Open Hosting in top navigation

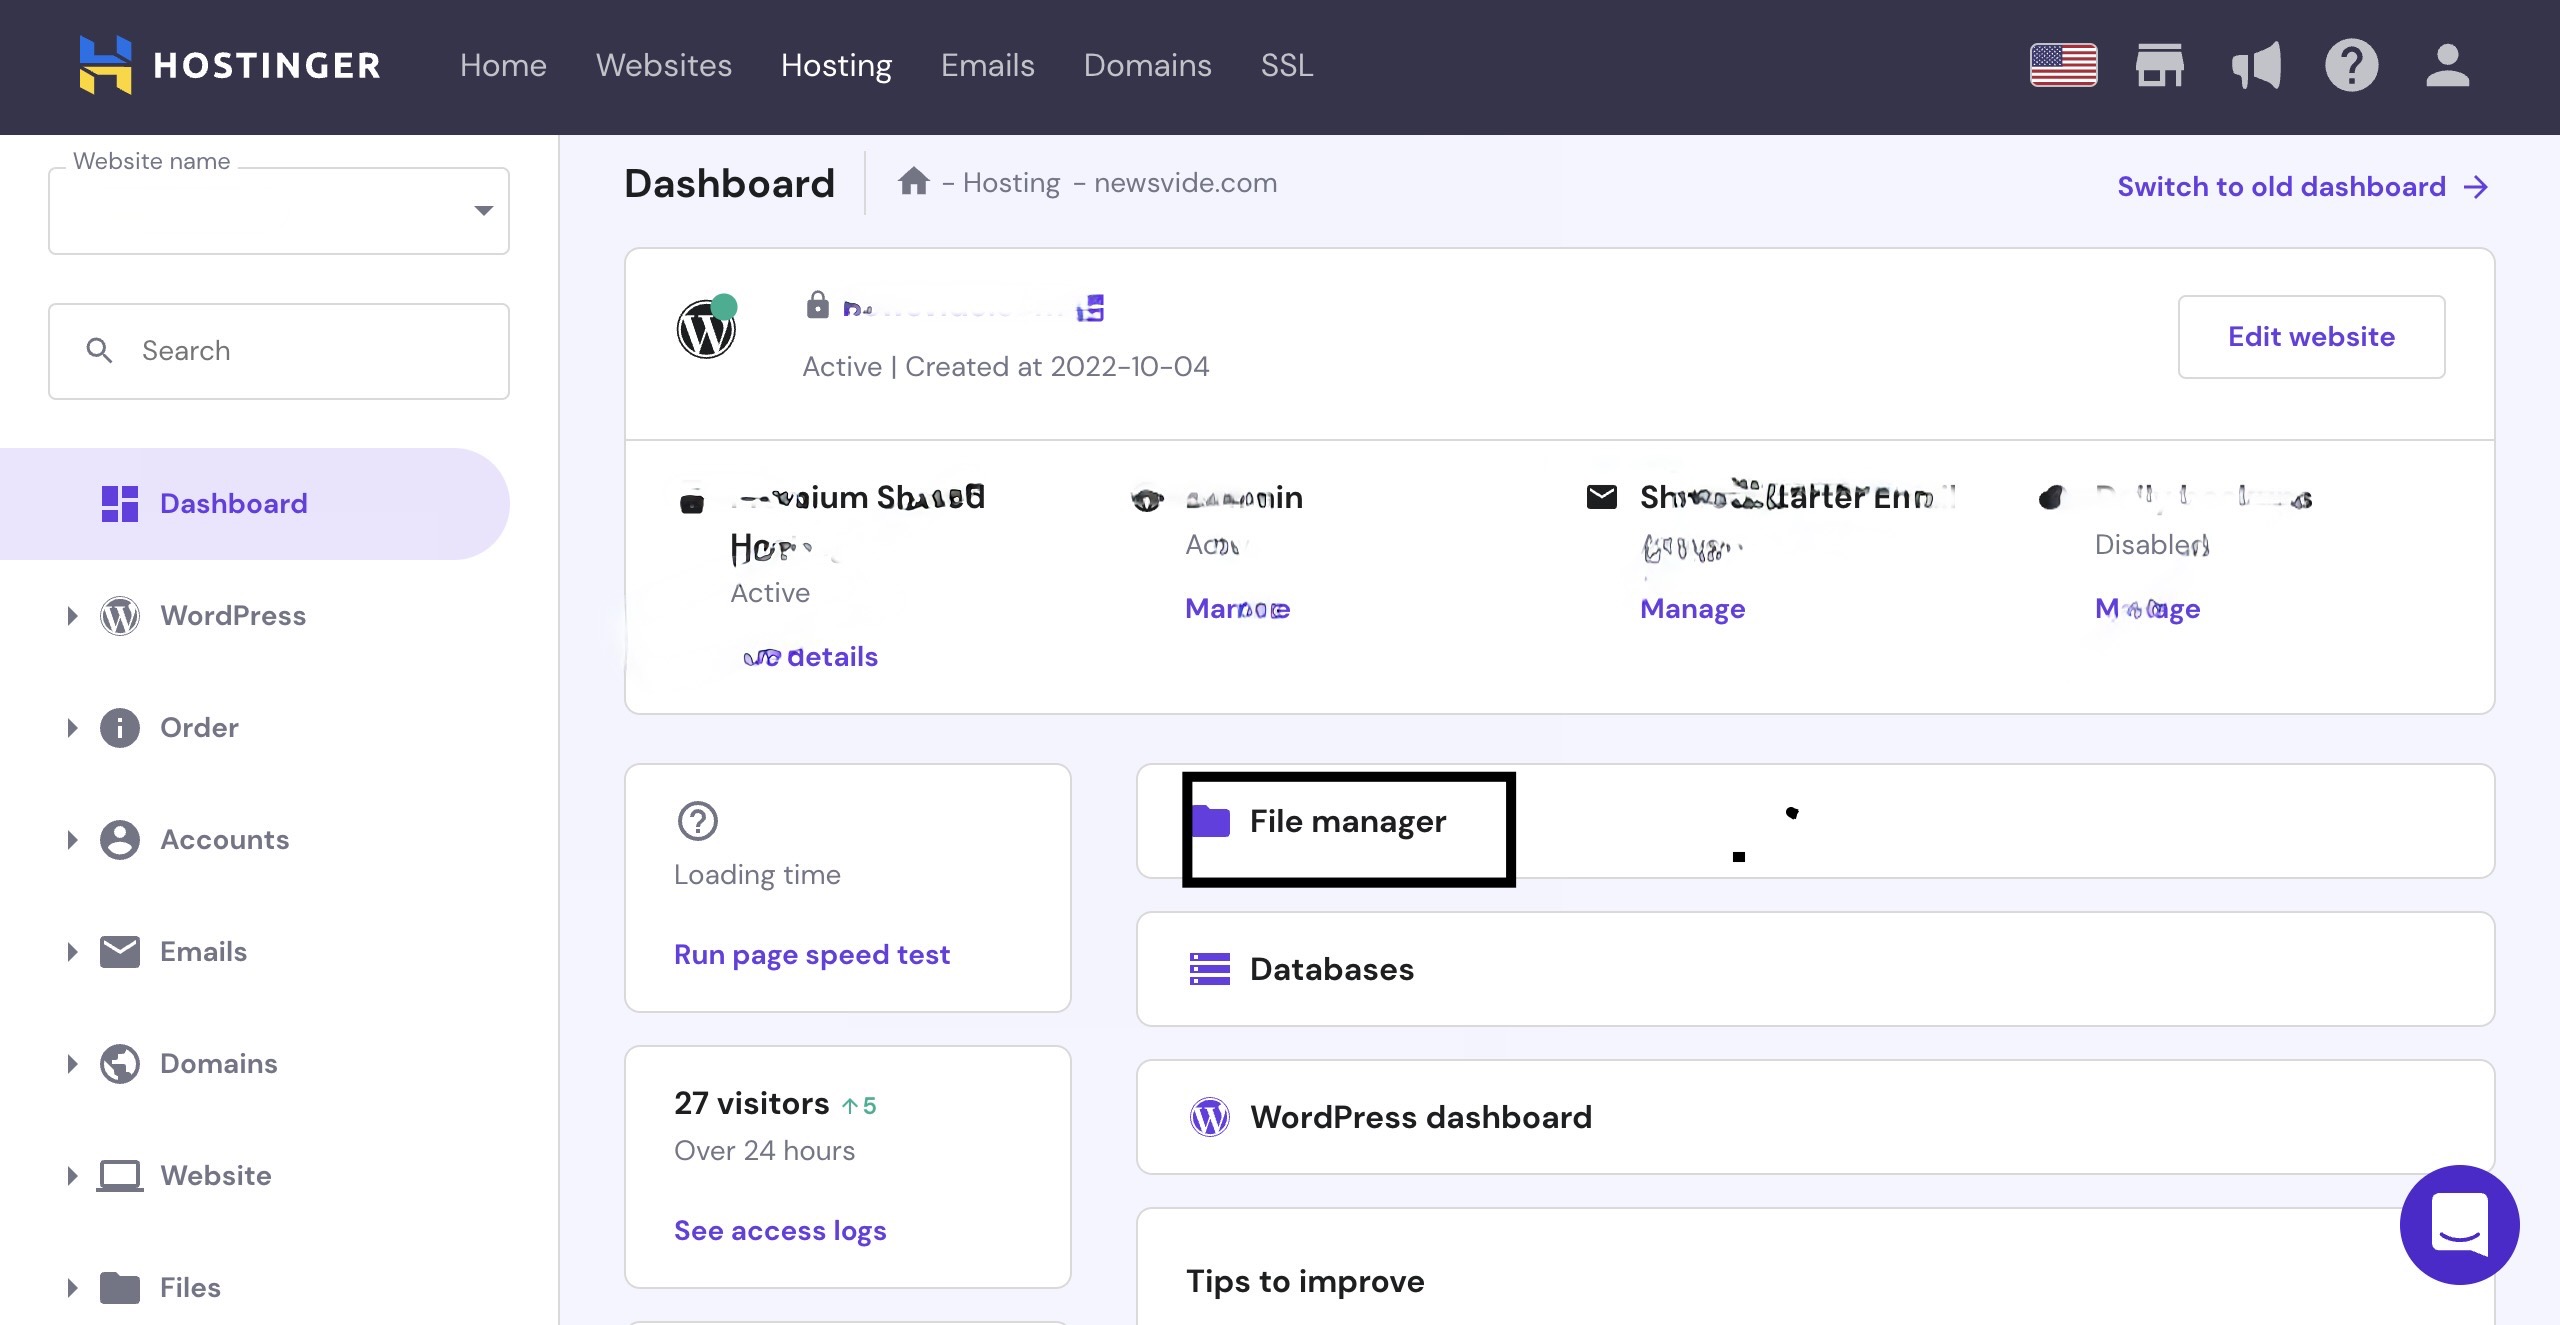(x=836, y=66)
